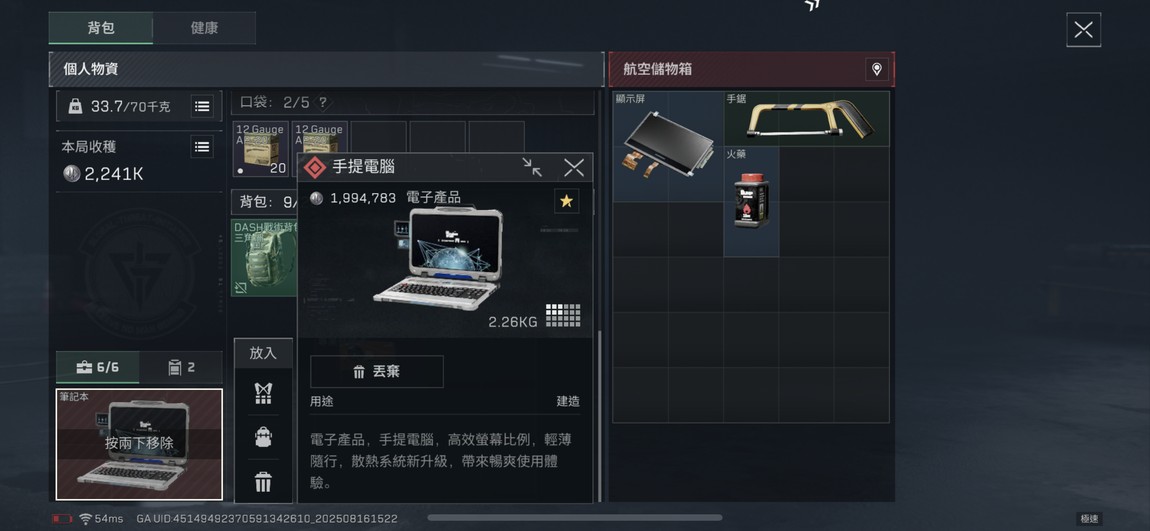This screenshot has width=1150, height=531.
Task: Pick the 手鋸 hacksaw item
Action: (x=807, y=119)
